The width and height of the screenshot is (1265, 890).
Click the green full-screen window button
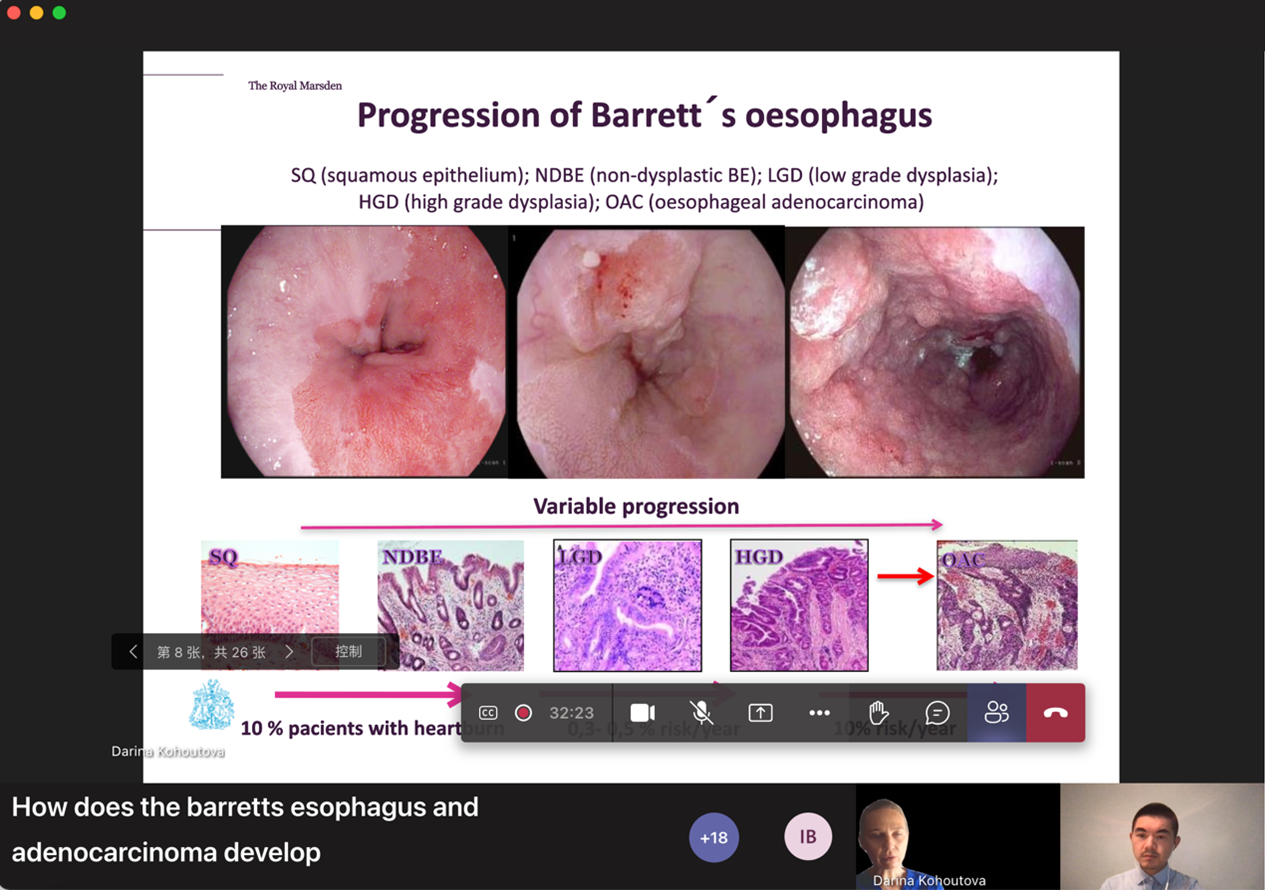(x=59, y=13)
